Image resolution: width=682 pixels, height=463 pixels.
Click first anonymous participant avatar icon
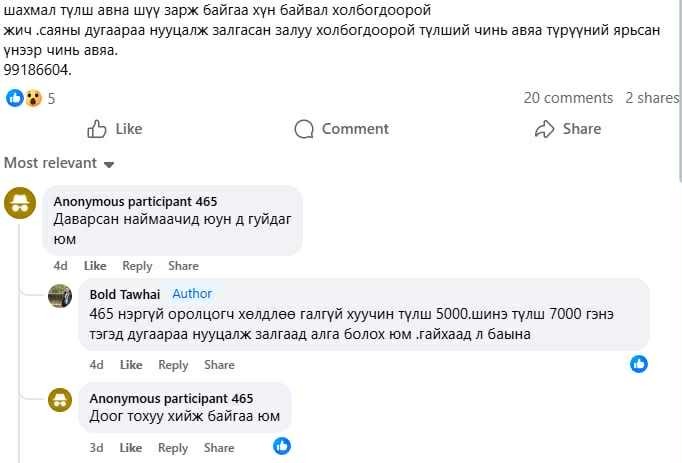coord(20,203)
